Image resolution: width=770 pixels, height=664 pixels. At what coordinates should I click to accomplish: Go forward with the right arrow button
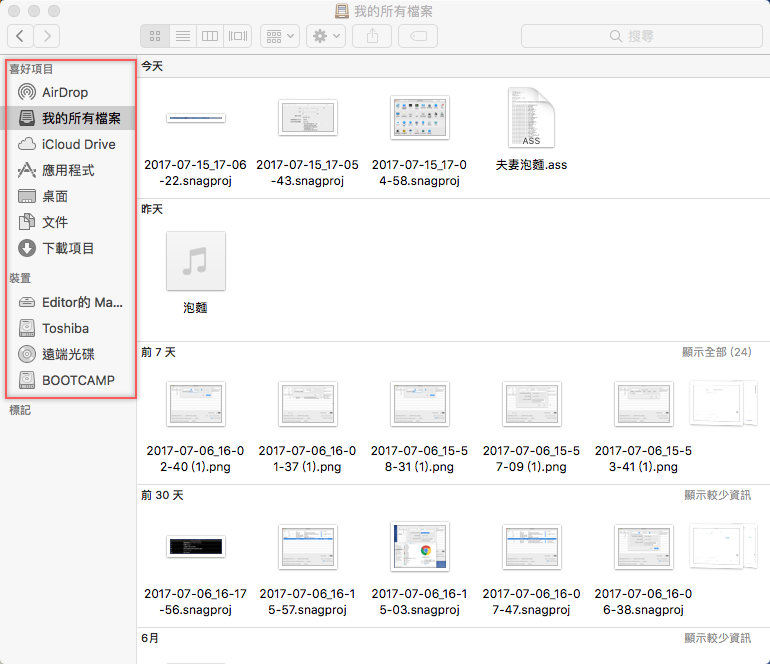pos(47,36)
